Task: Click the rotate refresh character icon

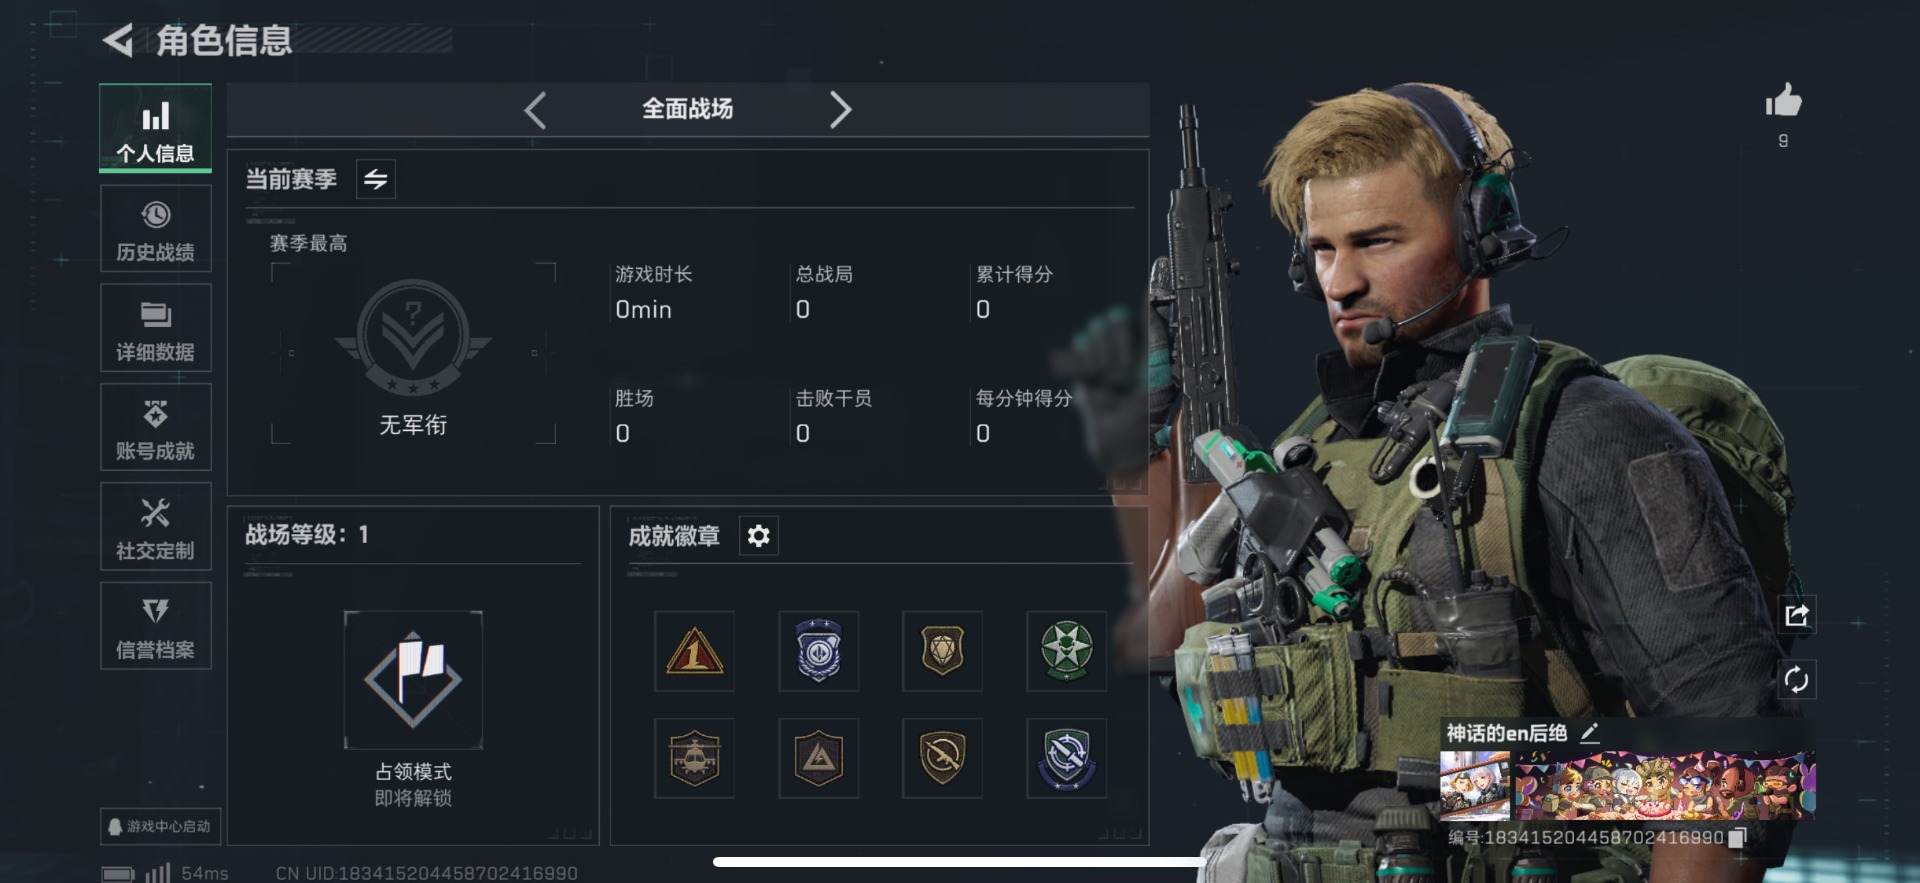Action: [1796, 680]
